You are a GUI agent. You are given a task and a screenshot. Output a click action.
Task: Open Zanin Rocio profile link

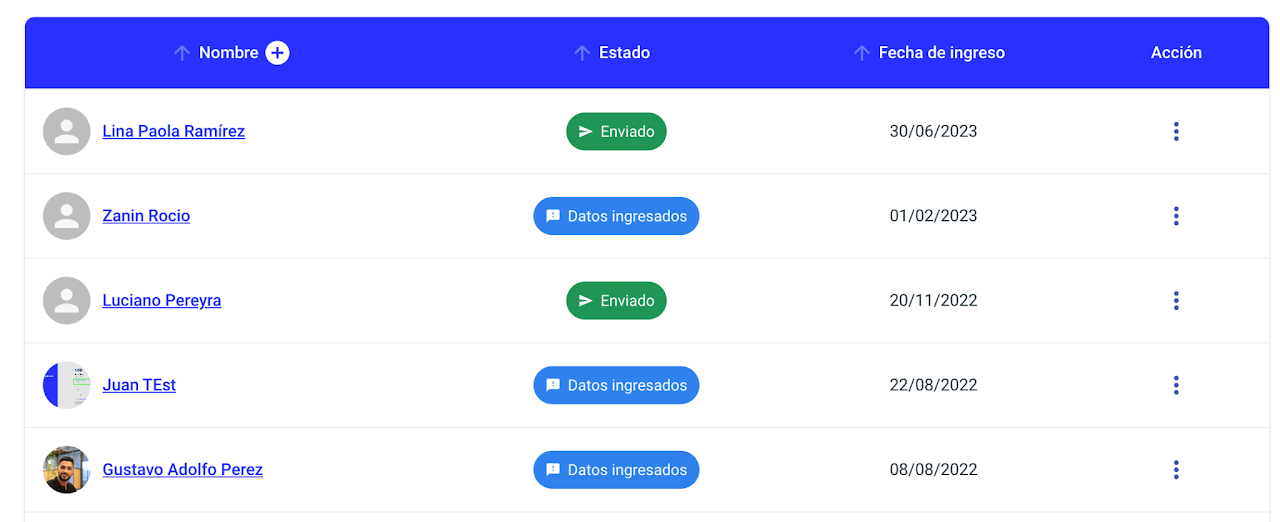click(x=146, y=216)
